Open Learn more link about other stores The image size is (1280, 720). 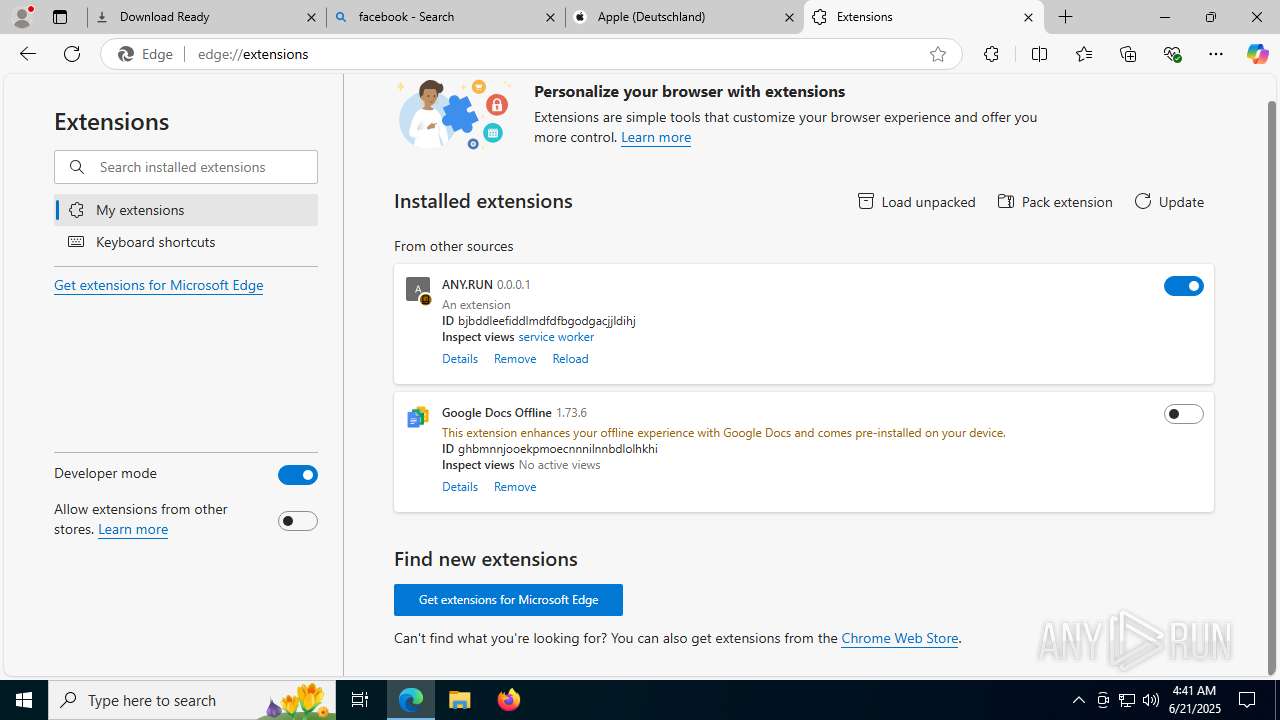click(133, 529)
